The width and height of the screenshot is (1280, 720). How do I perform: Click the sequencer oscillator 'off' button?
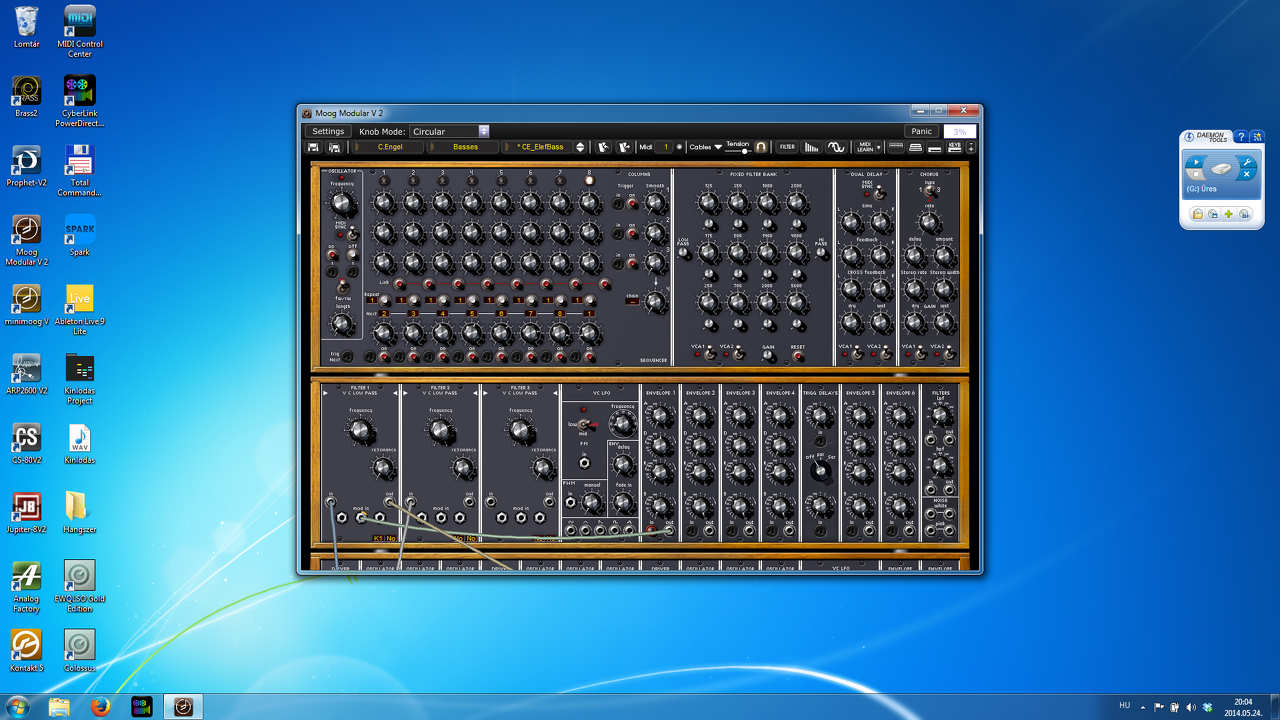tap(352, 256)
